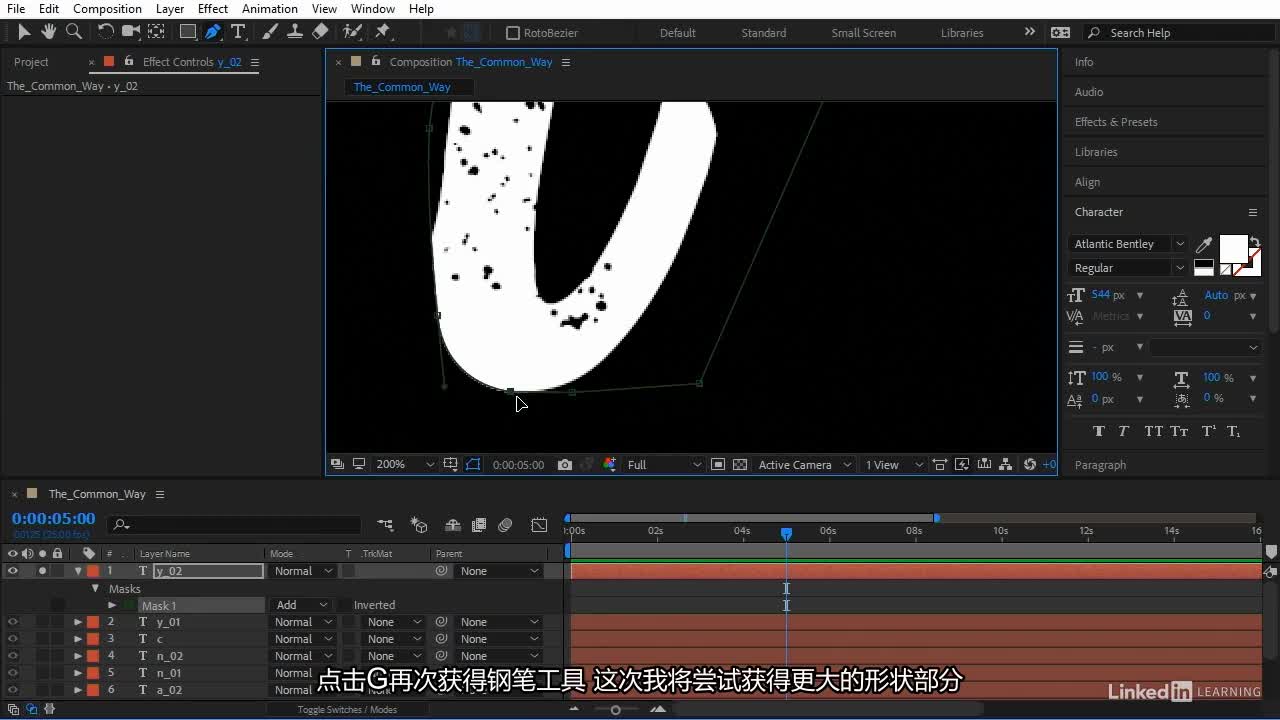The width and height of the screenshot is (1280, 720).
Task: Open the Add mask mode dropdown
Action: 302,605
